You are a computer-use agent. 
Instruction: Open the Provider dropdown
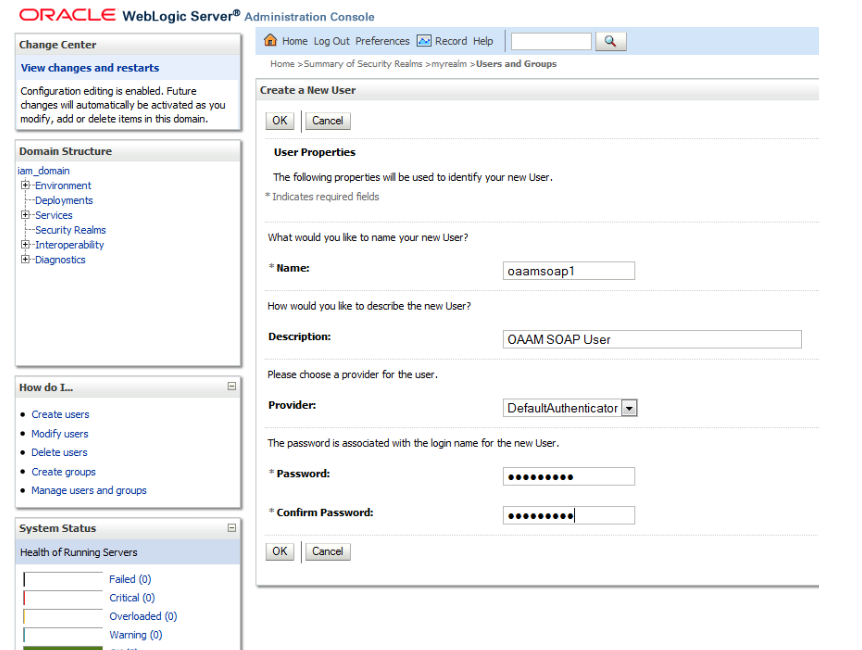pos(629,408)
